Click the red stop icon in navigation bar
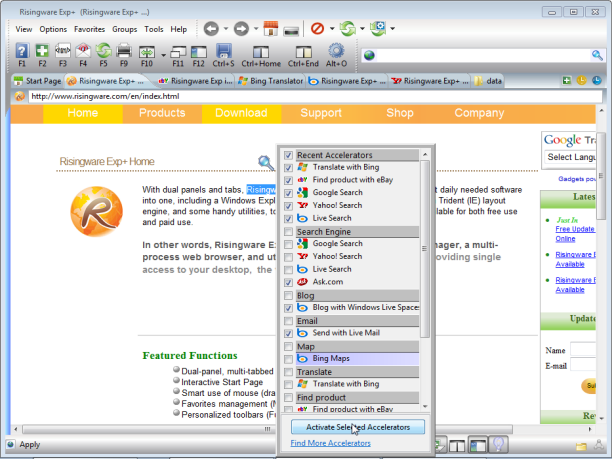 (x=317, y=29)
